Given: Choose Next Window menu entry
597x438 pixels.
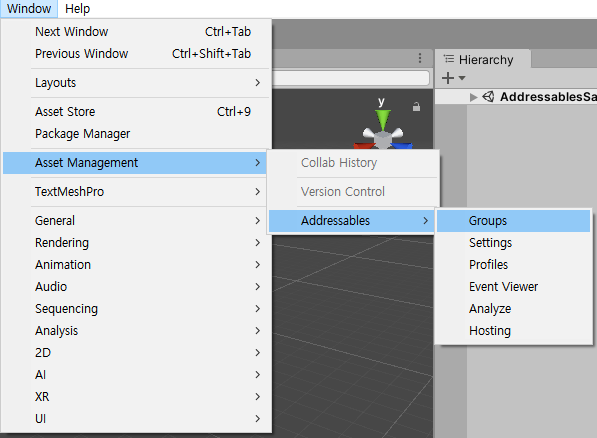Looking at the screenshot, I should (136, 32).
